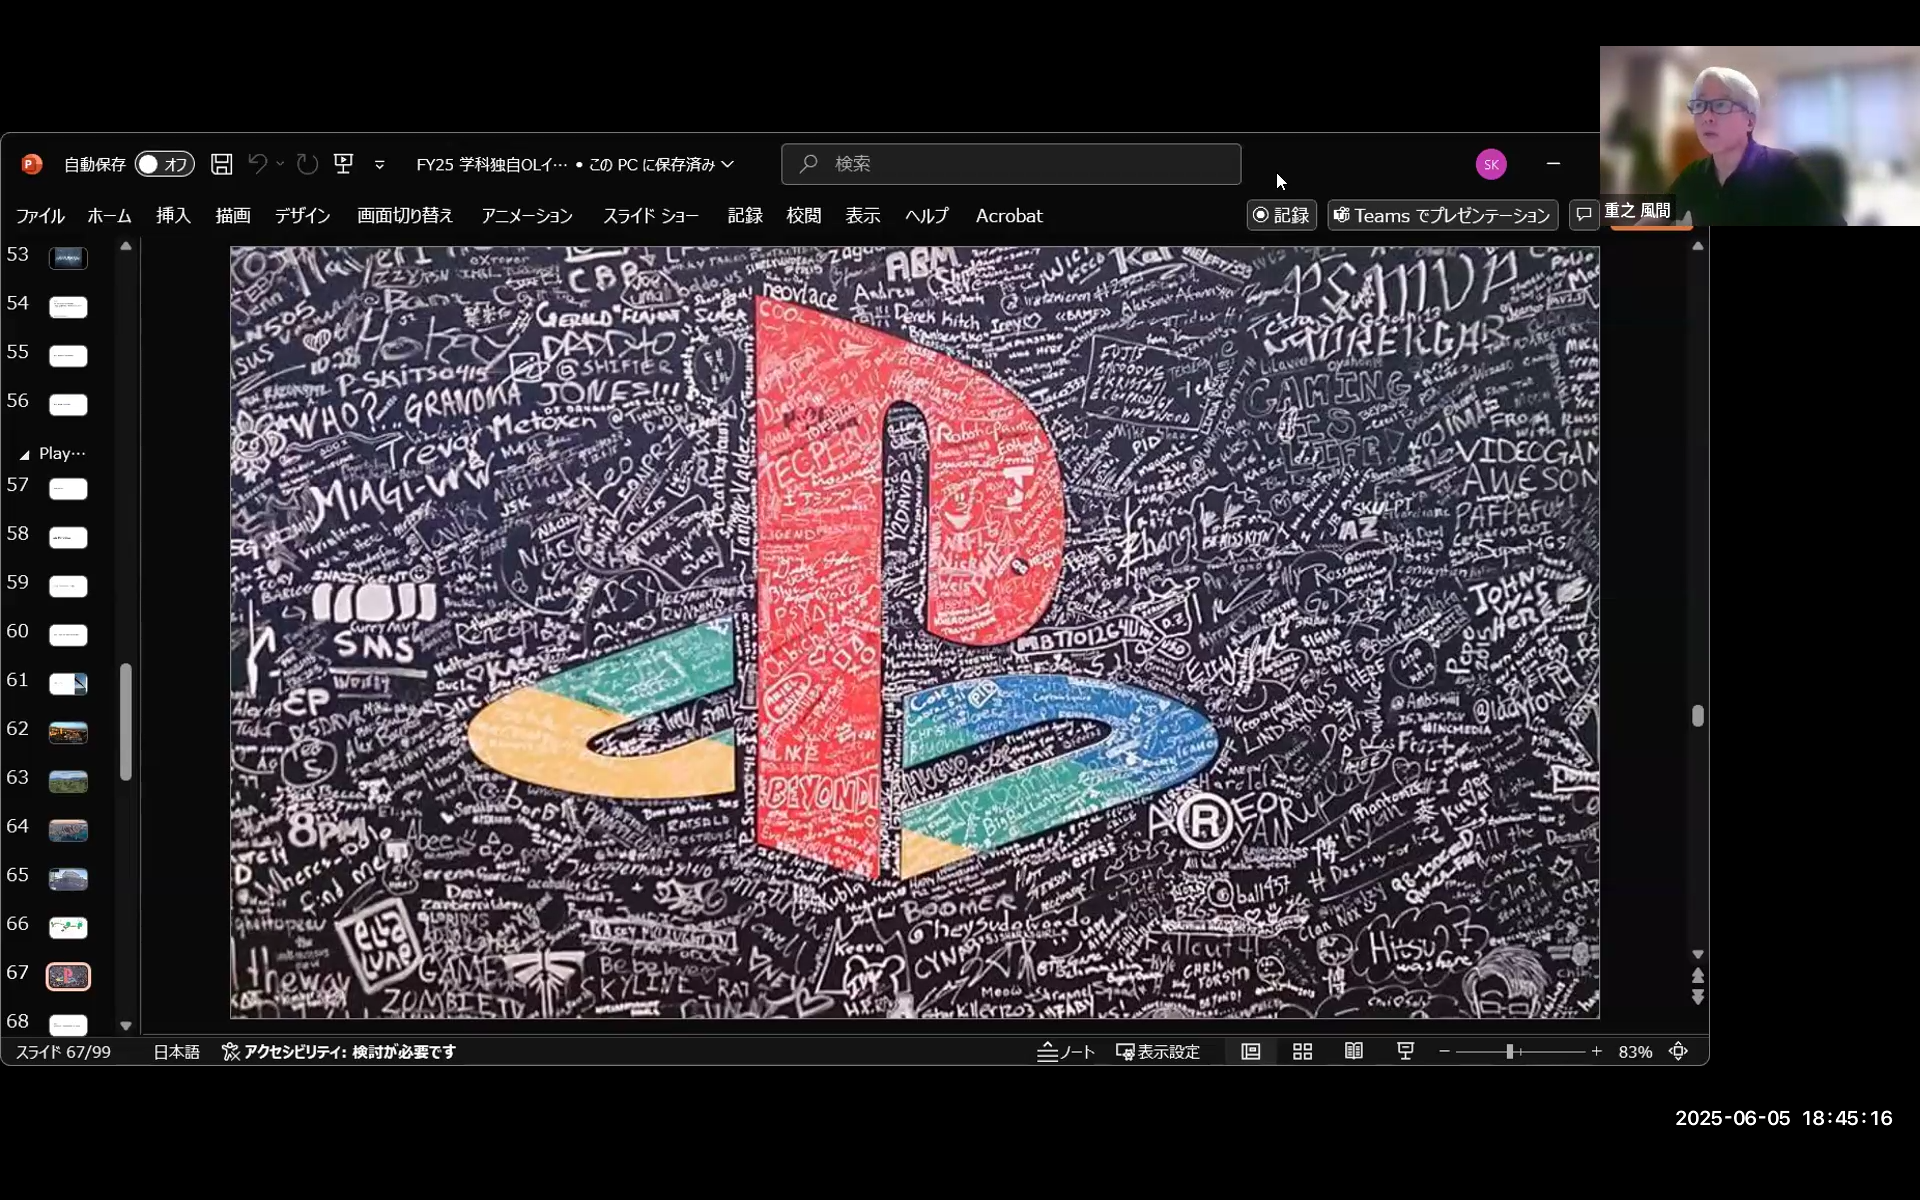Click Teams でプレゼンテーション button

pyautogui.click(x=1442, y=215)
